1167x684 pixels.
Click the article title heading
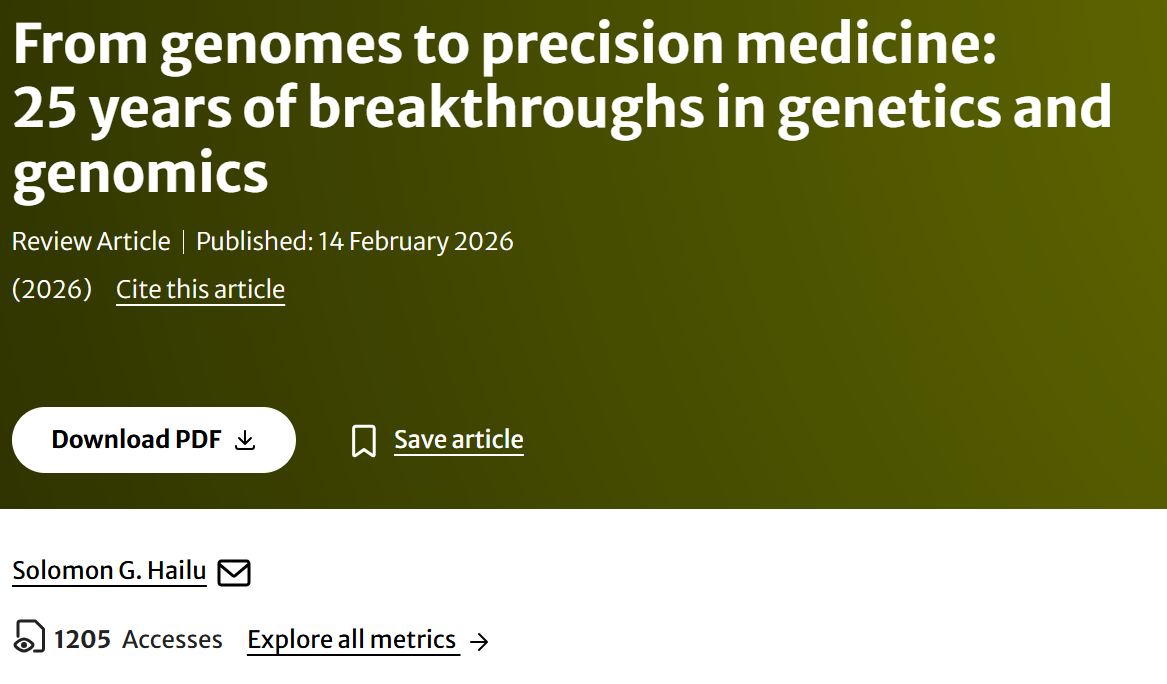(x=563, y=108)
